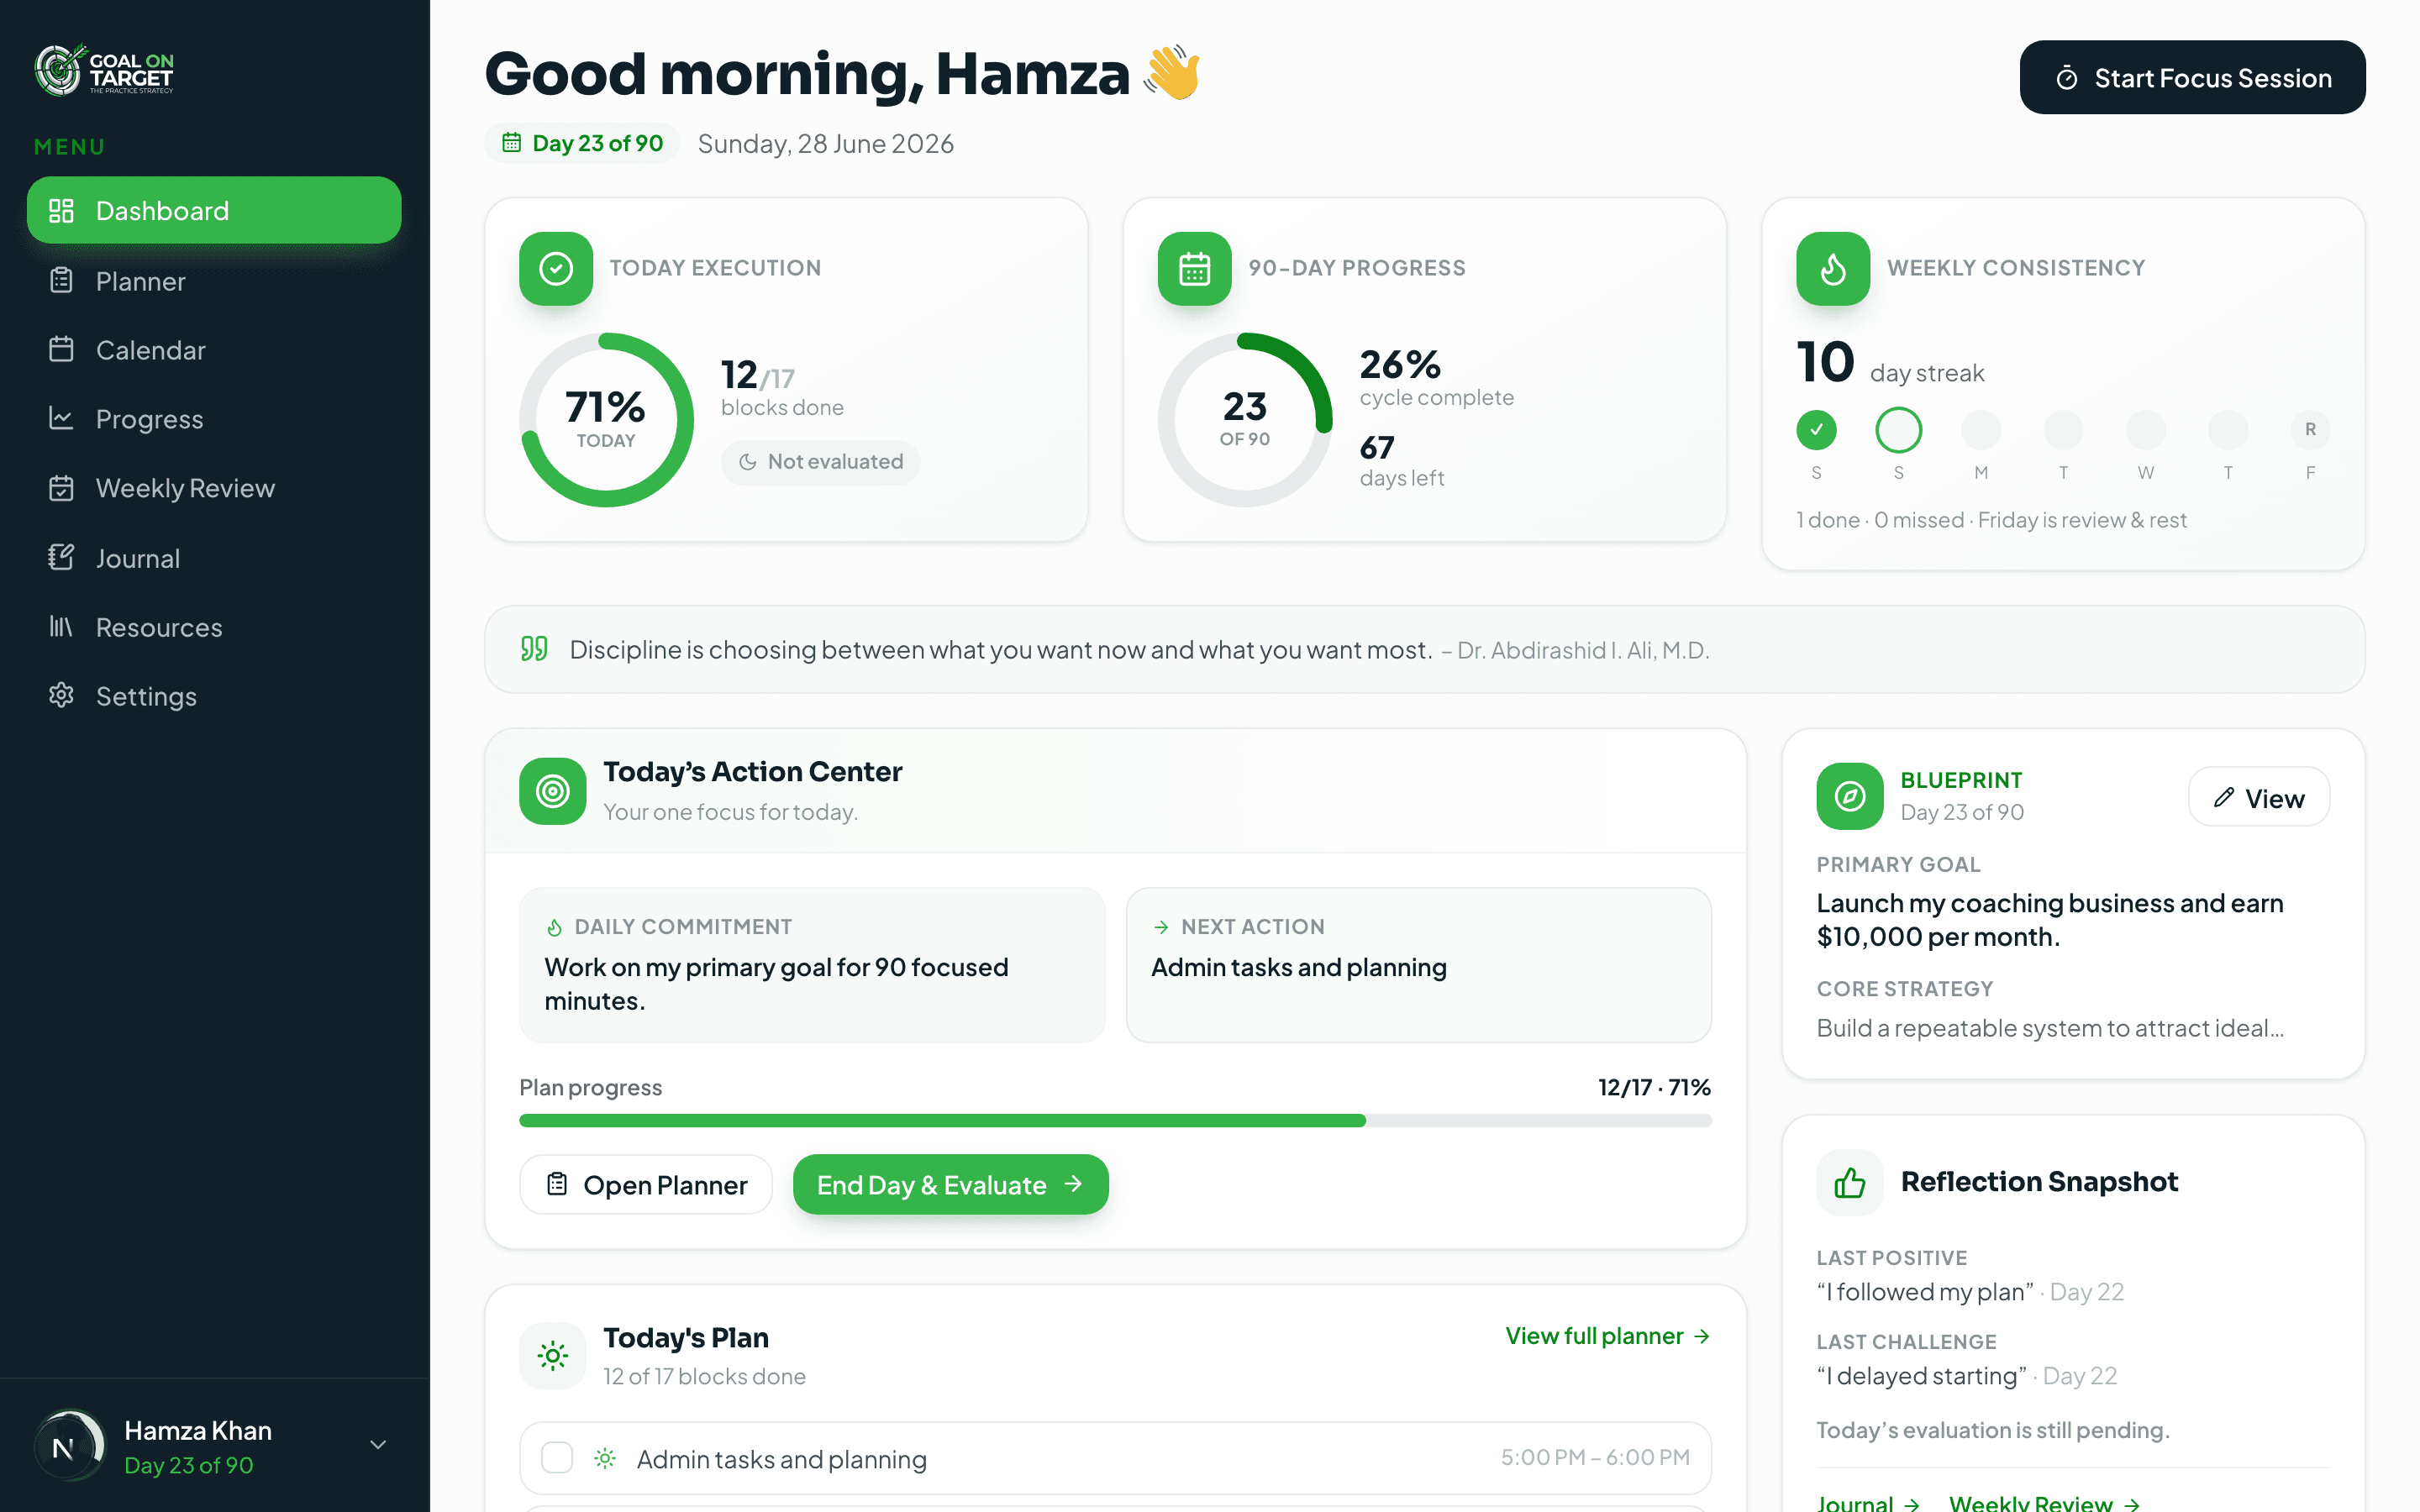This screenshot has height=1512, width=2420.
Task: Click the flame icon beside Daily Commitment
Action: [554, 928]
